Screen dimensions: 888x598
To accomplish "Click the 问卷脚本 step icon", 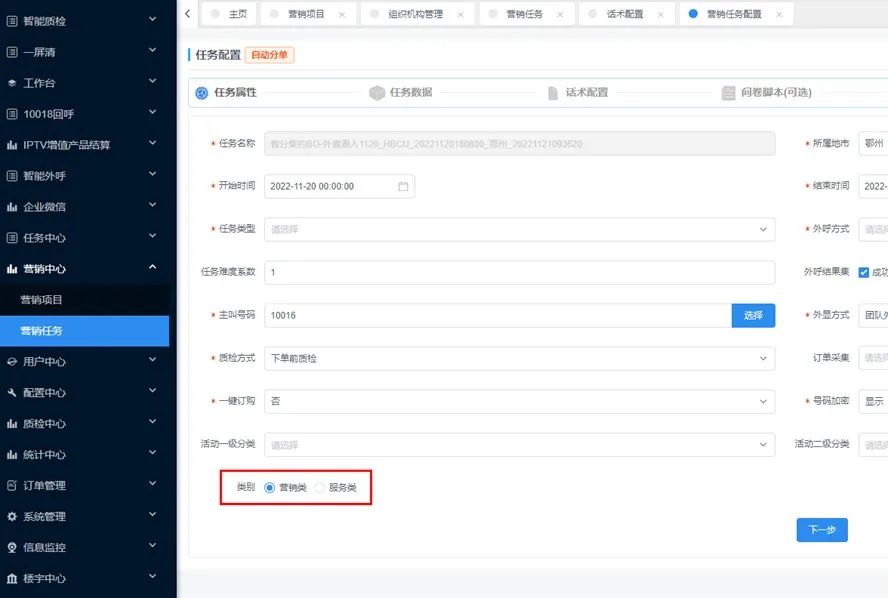I will [729, 93].
